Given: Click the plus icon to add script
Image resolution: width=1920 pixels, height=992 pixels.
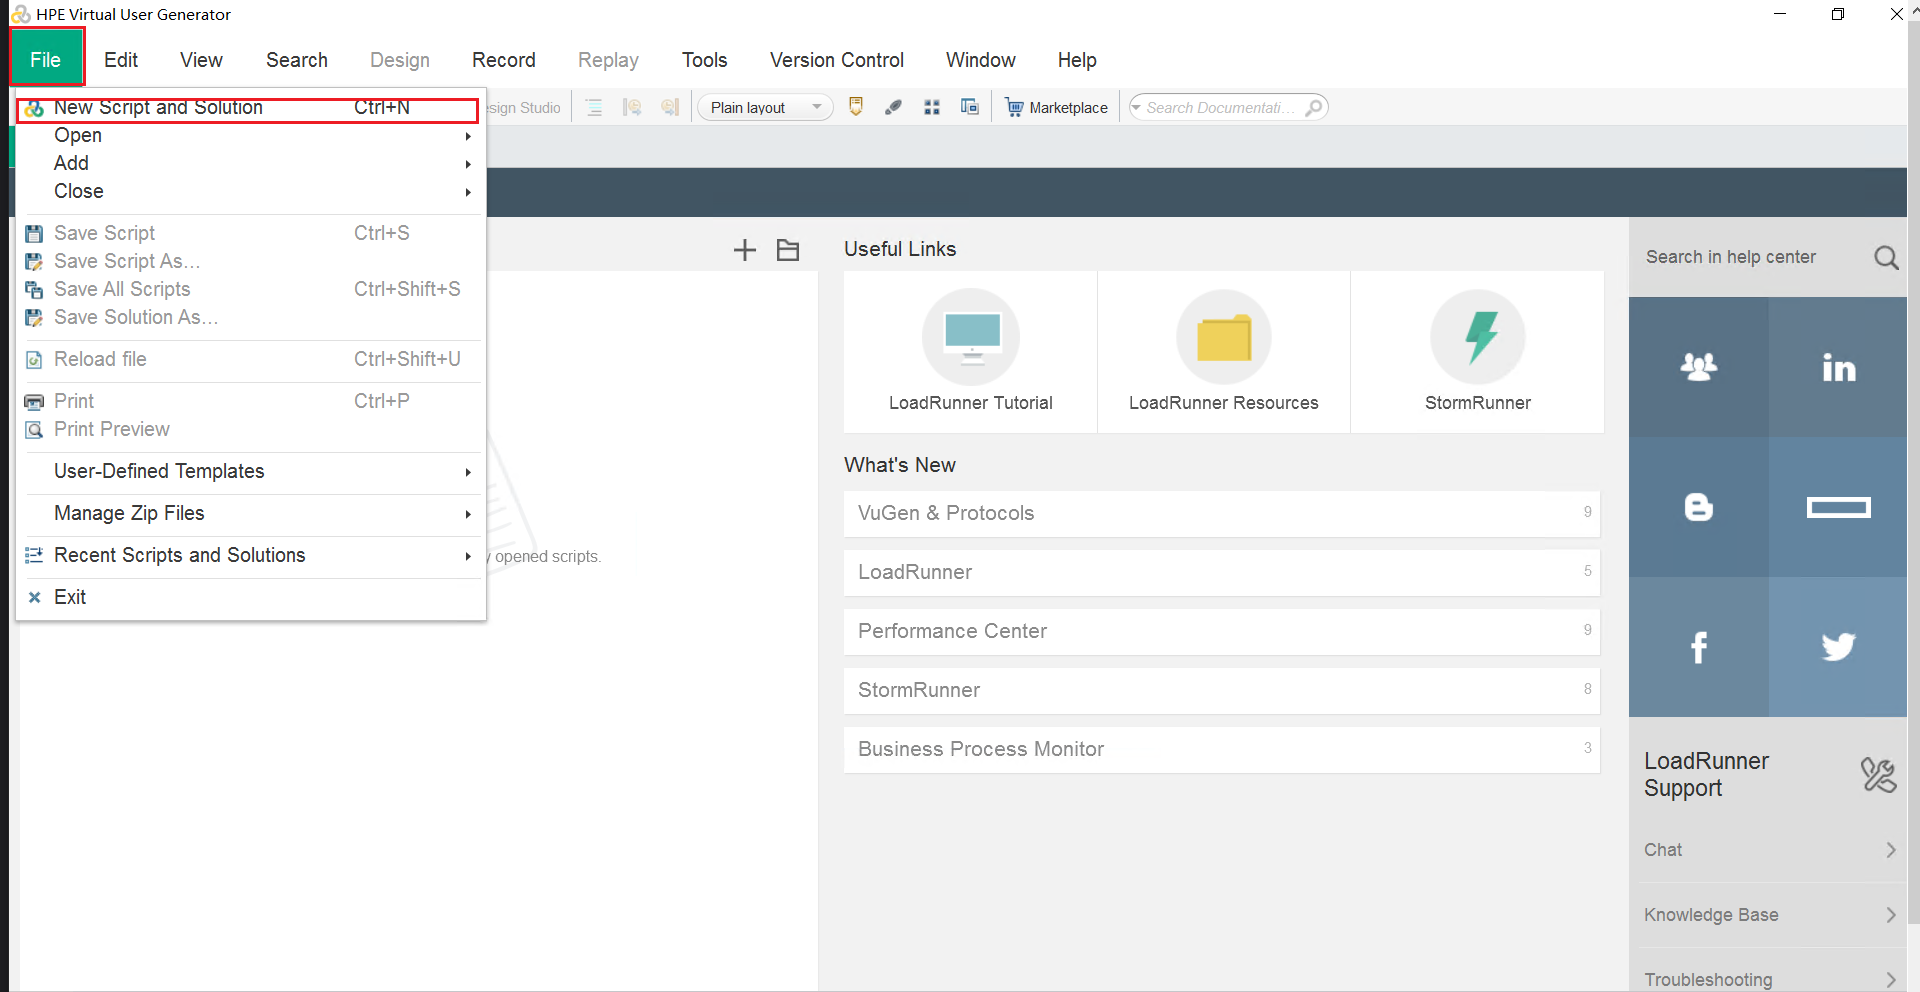Looking at the screenshot, I should coord(745,250).
